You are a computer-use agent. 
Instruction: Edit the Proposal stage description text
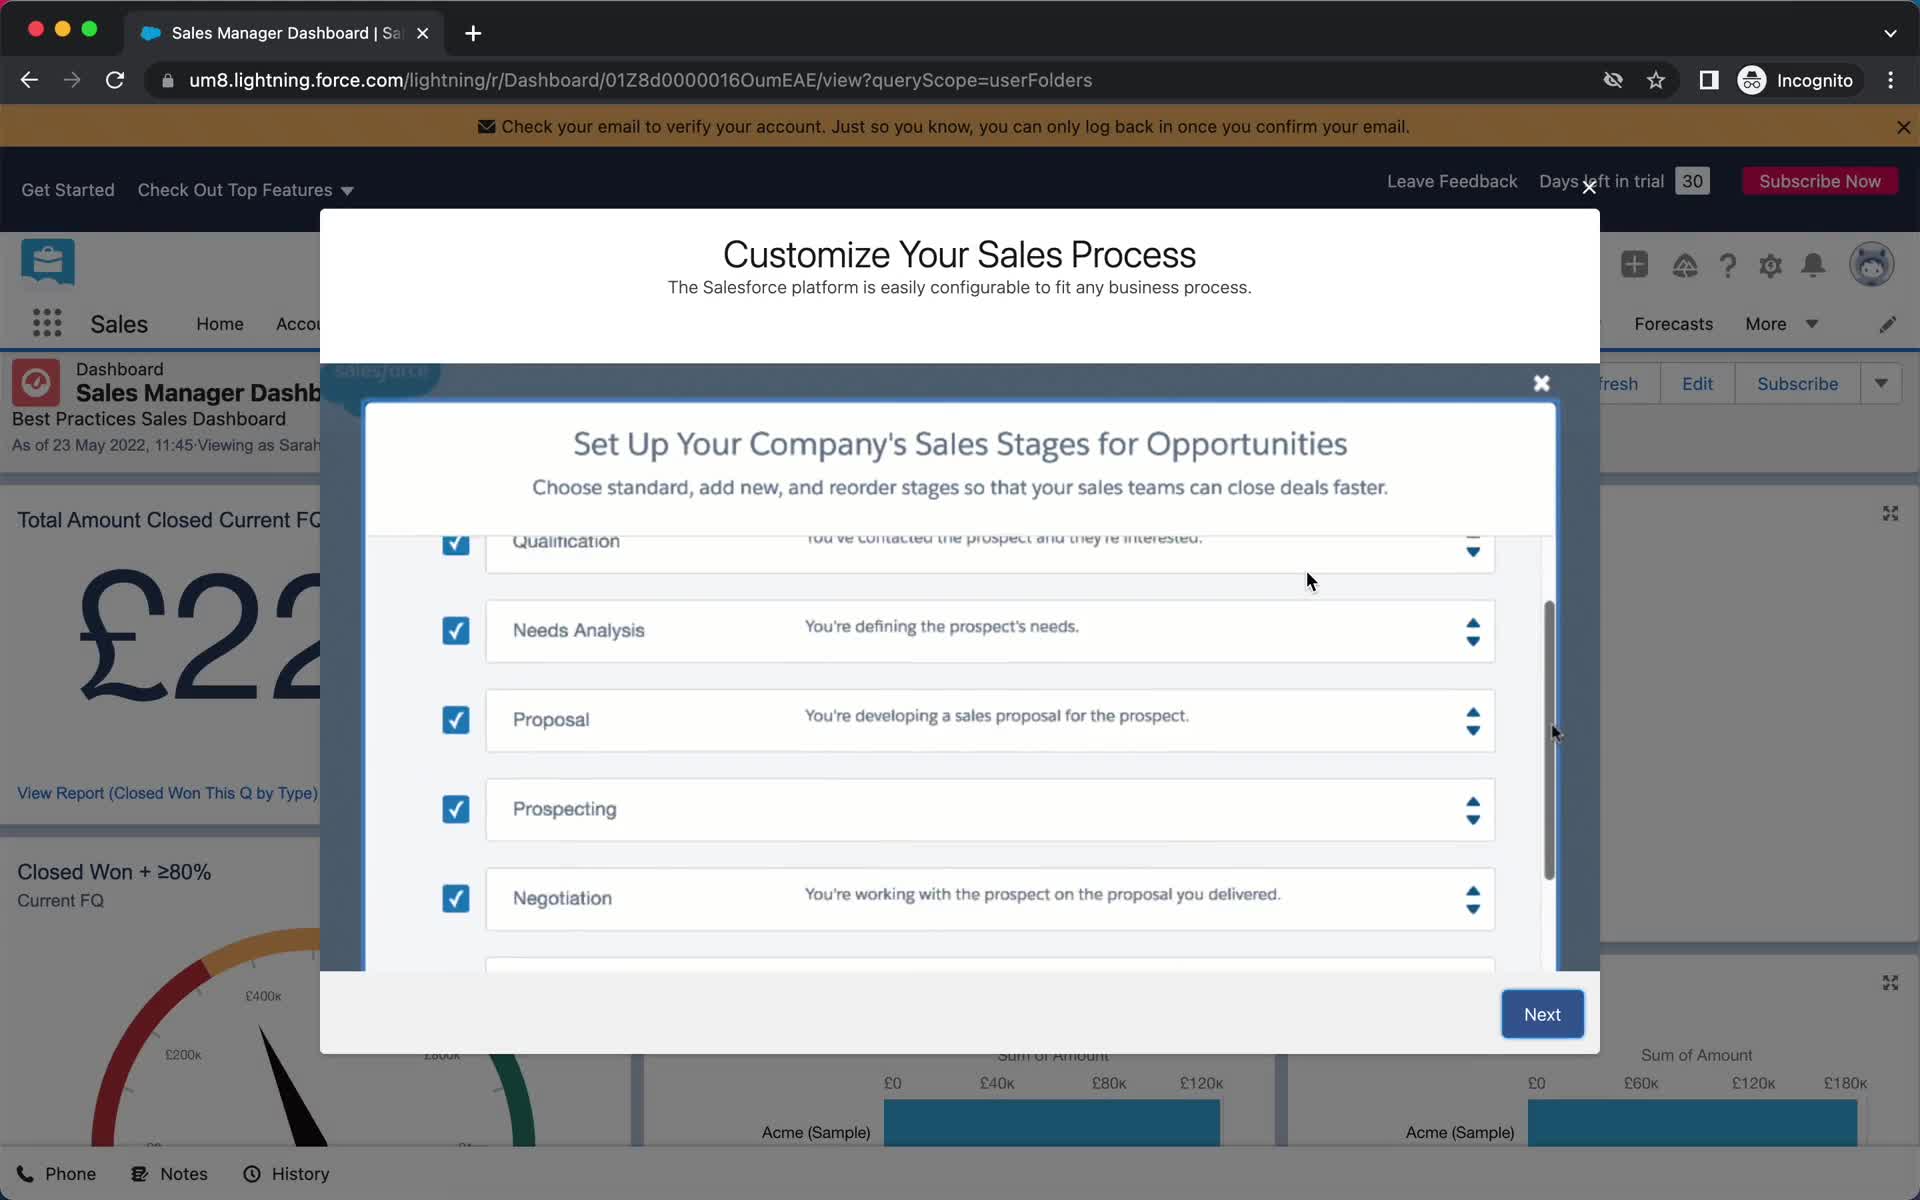pos(996,716)
